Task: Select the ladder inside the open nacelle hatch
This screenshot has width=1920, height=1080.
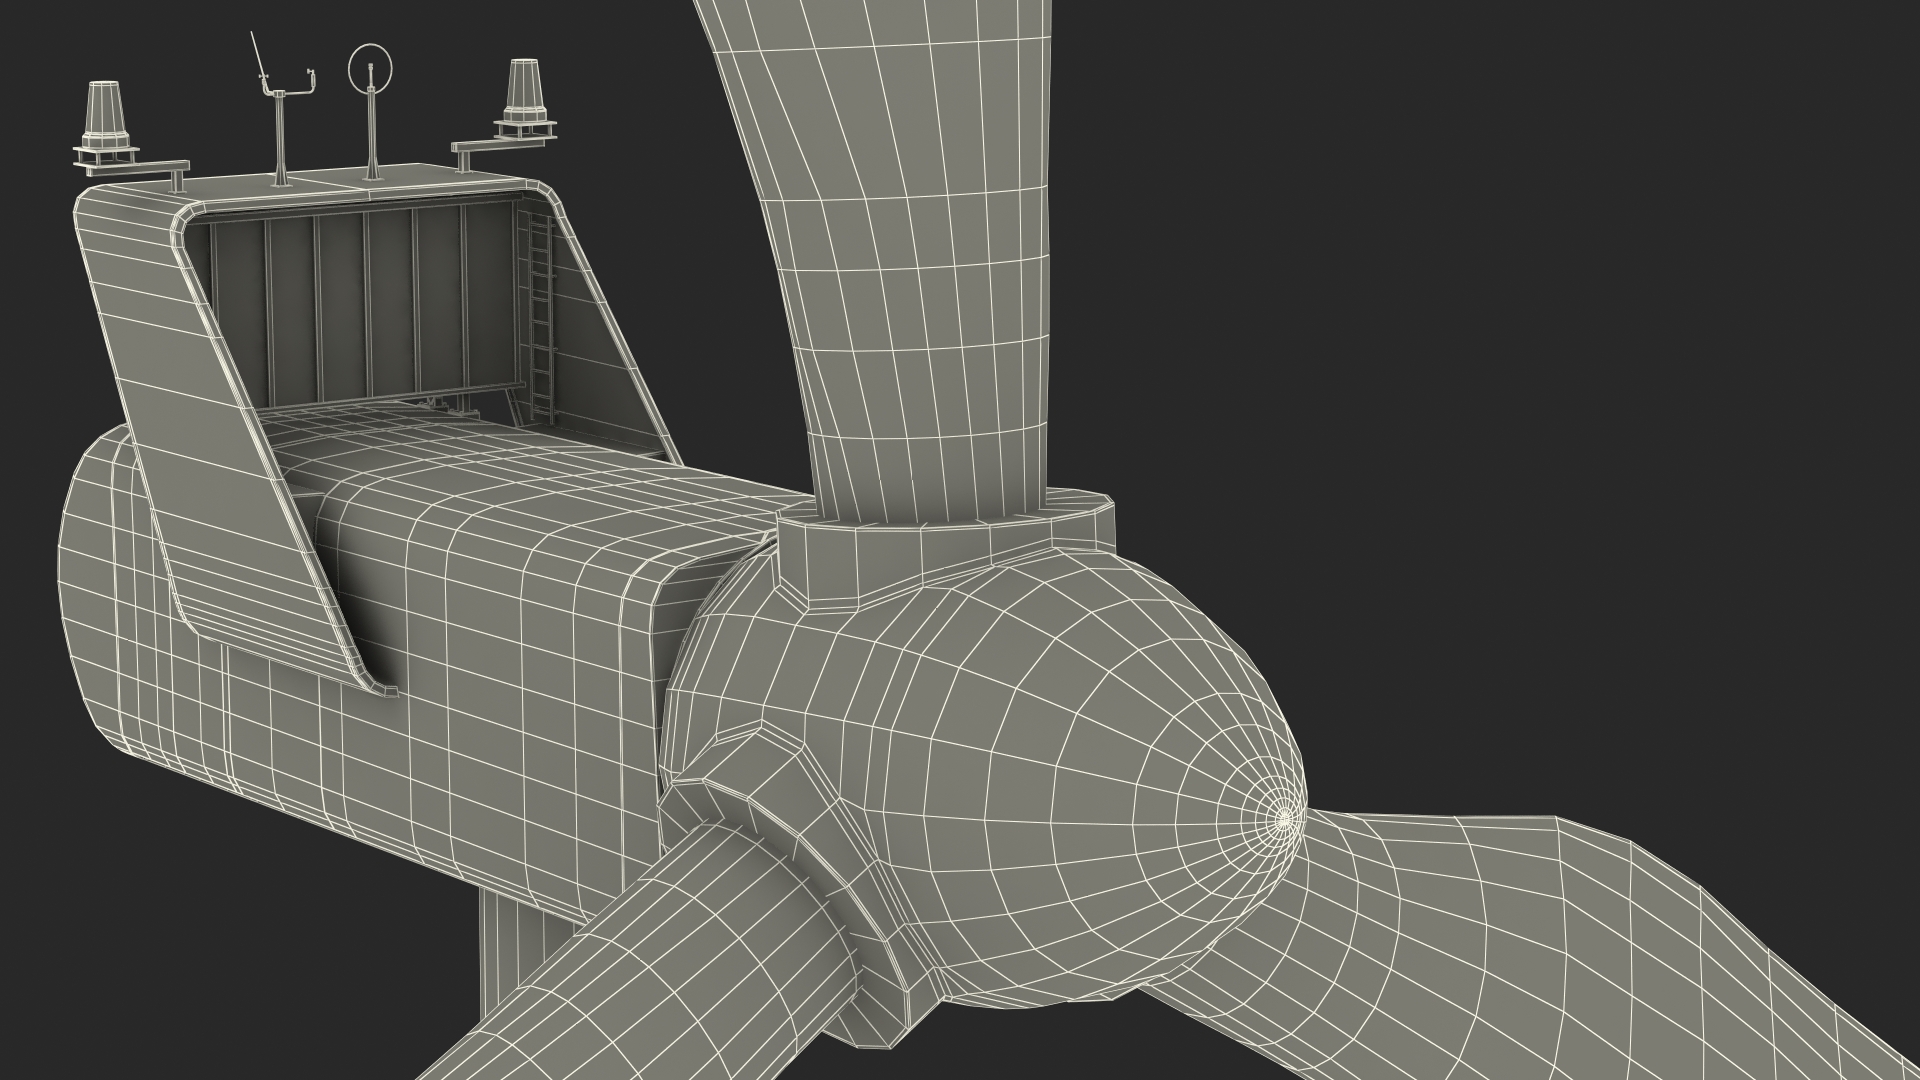Action: (542, 320)
